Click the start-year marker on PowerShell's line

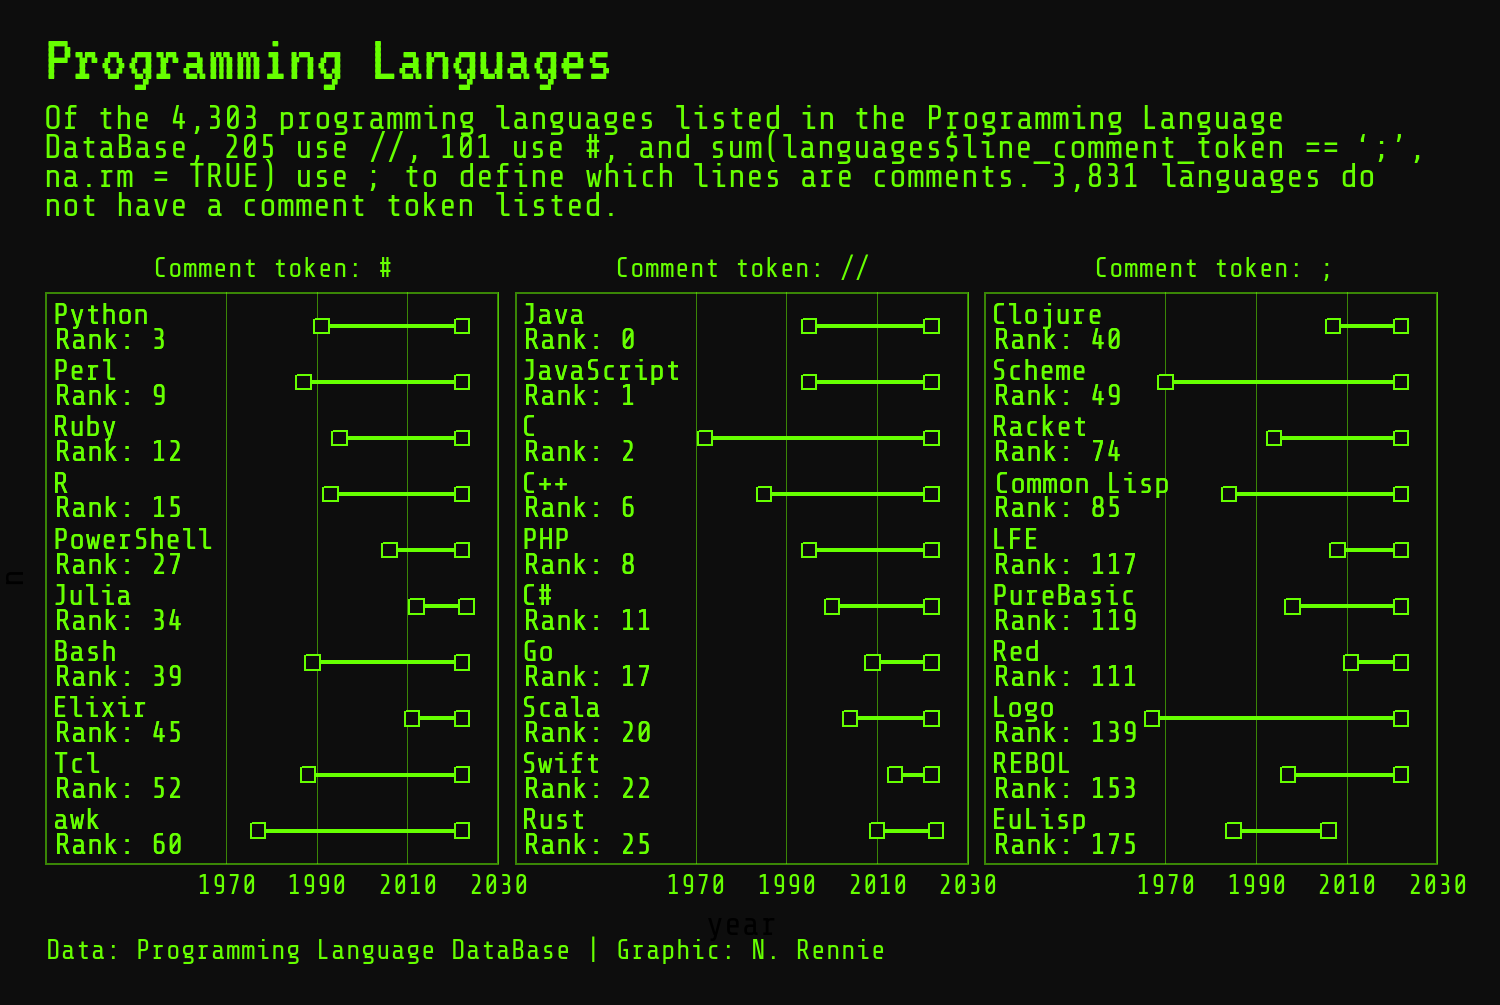pos(389,550)
